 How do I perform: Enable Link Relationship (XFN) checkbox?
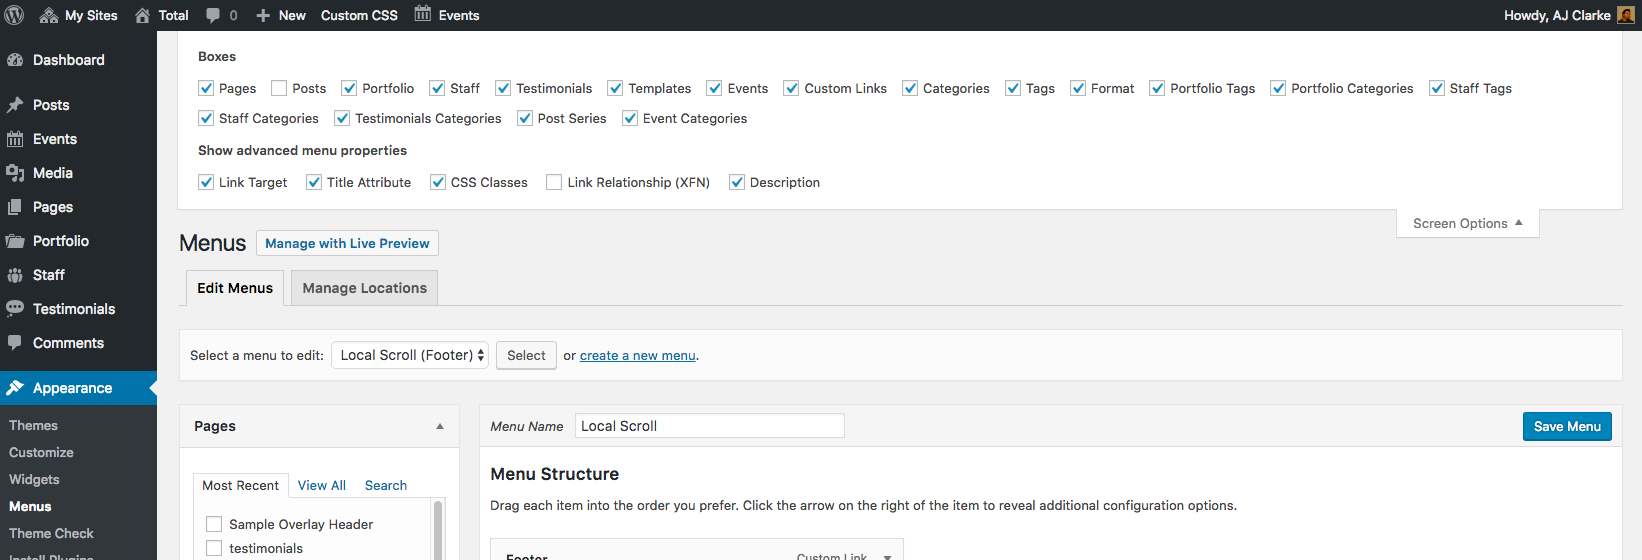point(554,182)
